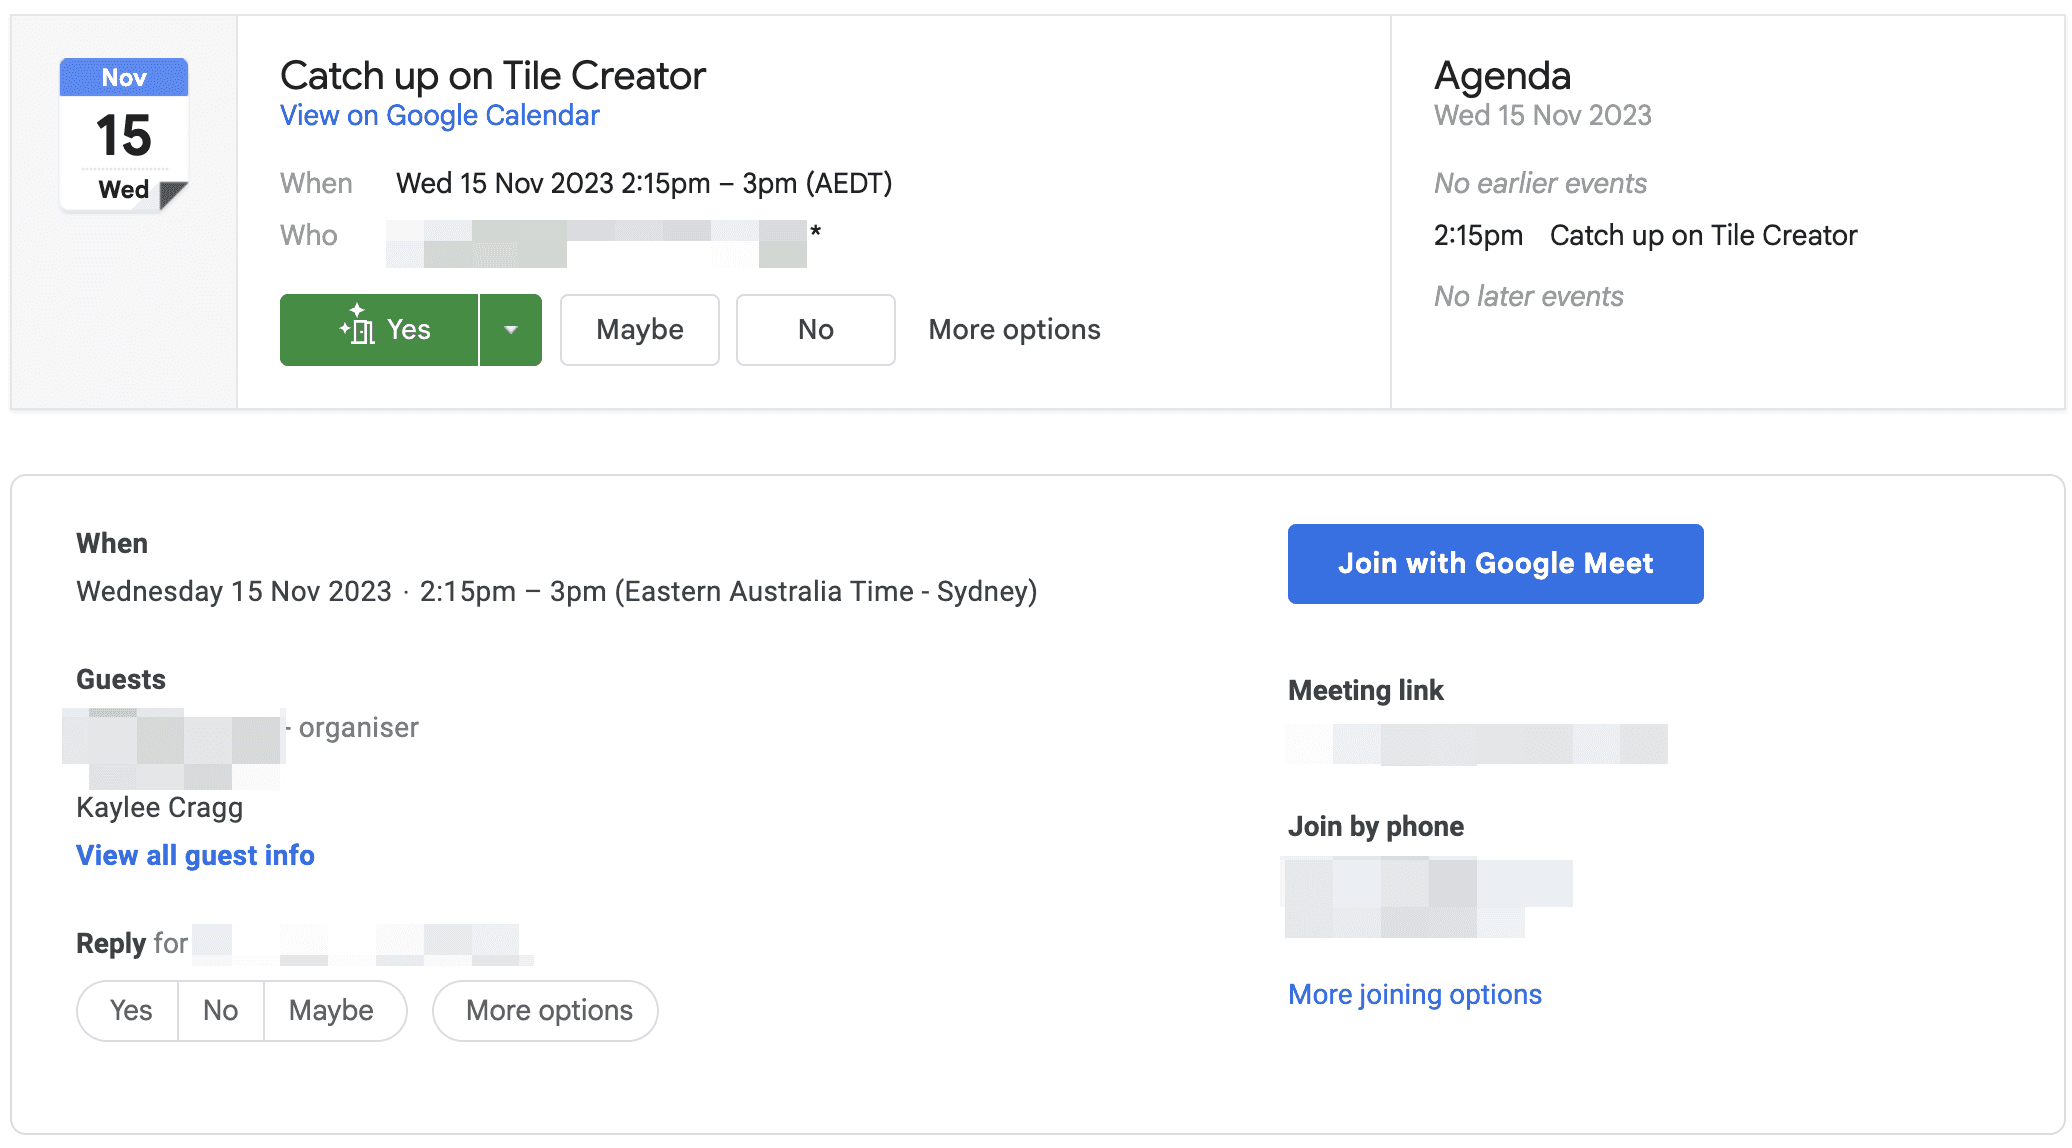Decline with the top No button
The height and width of the screenshot is (1148, 2072).
pyautogui.click(x=815, y=330)
